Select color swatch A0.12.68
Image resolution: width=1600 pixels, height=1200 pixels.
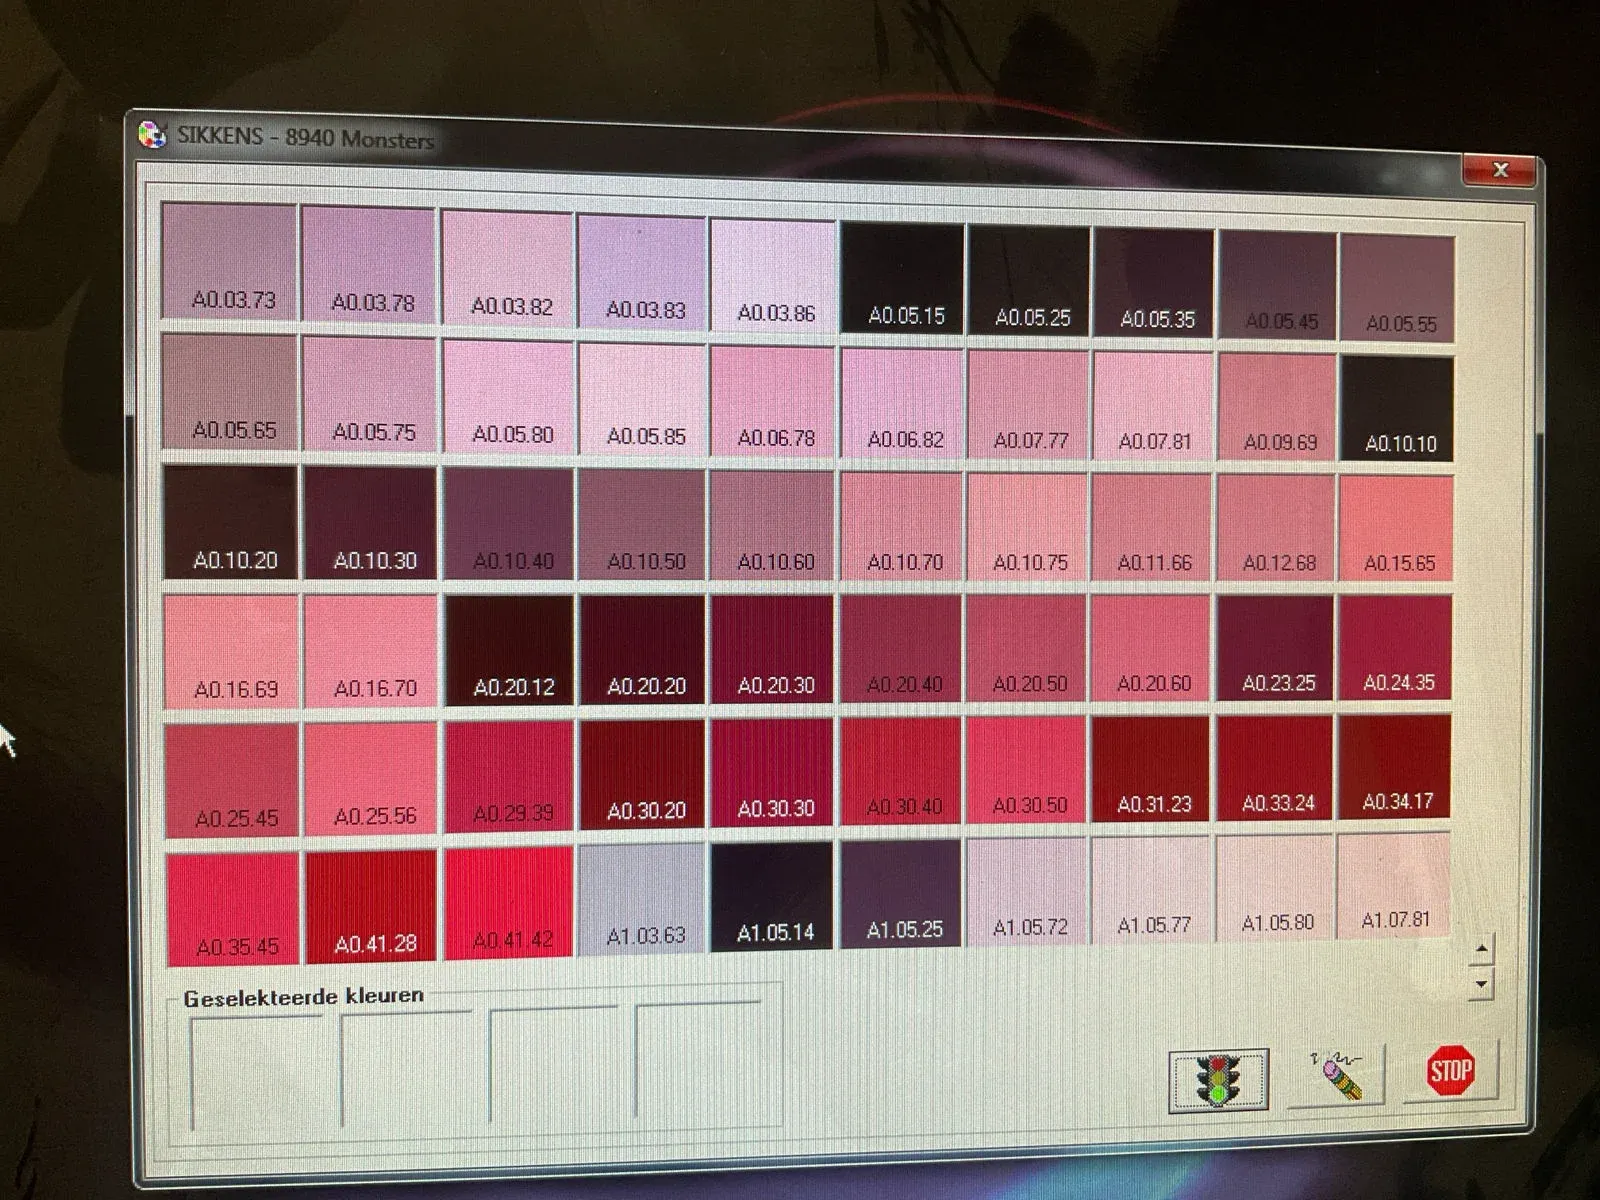click(1277, 528)
